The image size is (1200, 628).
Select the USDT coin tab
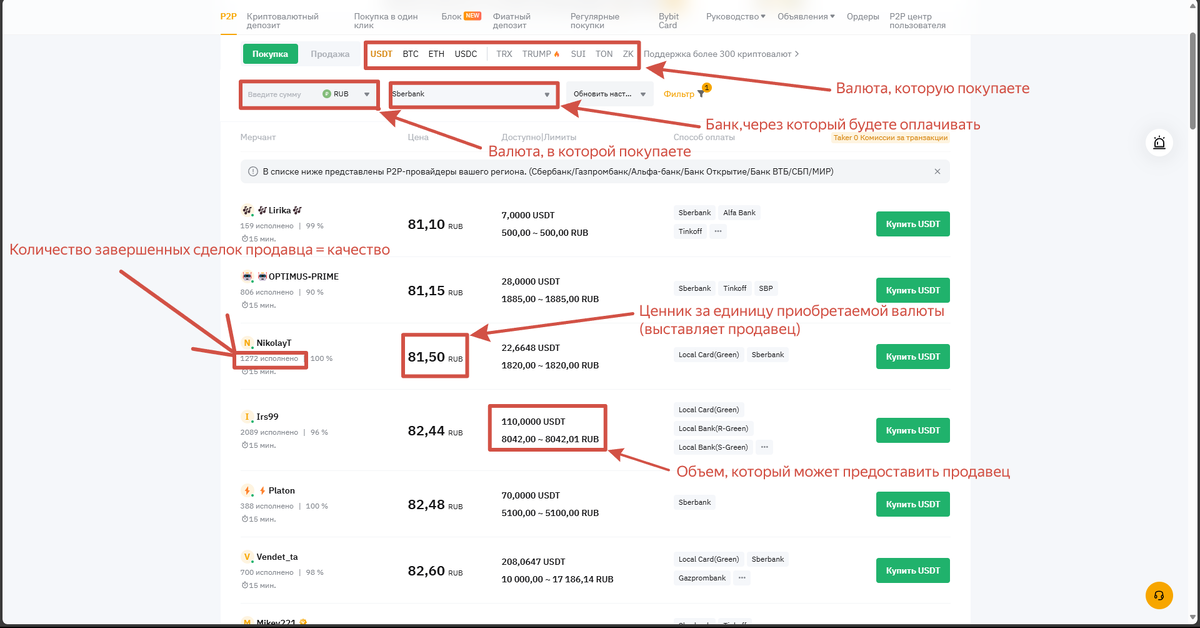pyautogui.click(x=381, y=54)
